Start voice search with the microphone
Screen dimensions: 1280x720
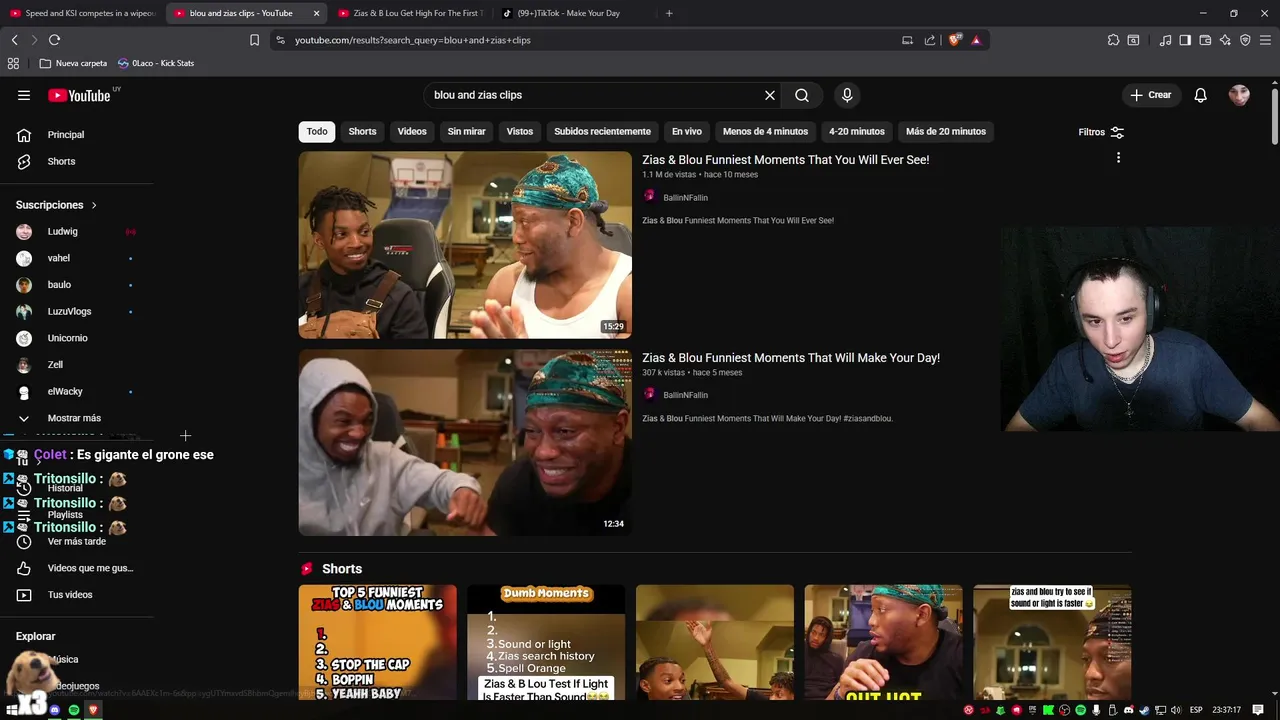tap(847, 95)
